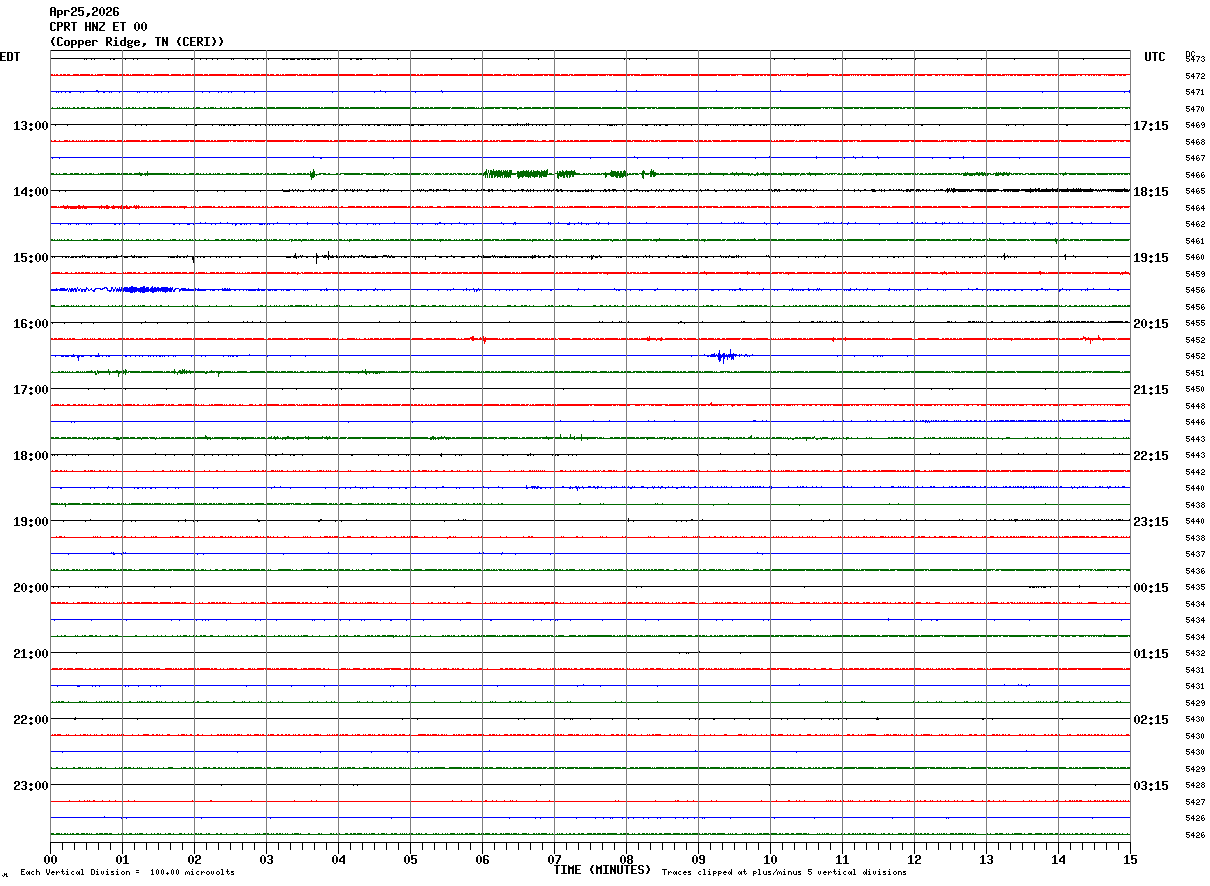Select minute tick label '02' on time axis
This screenshot has width=1210, height=886.
coord(194,860)
